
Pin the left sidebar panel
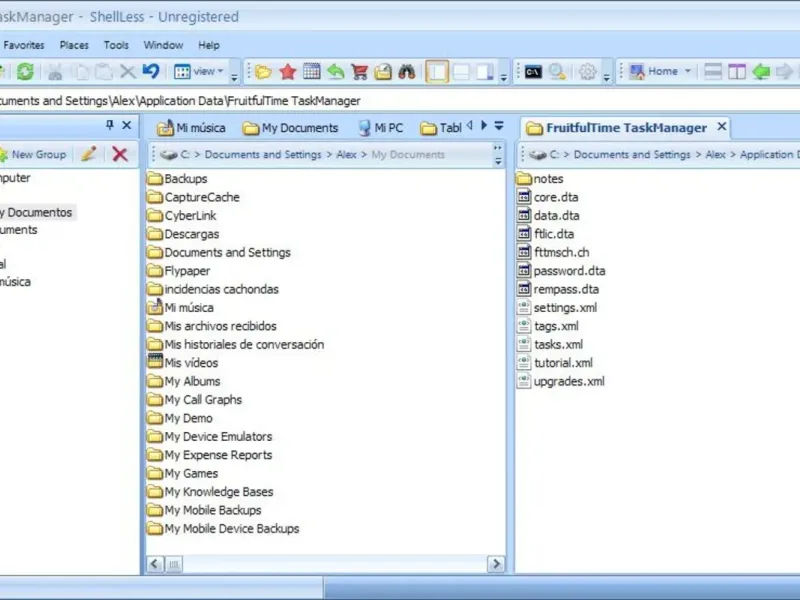tap(109, 125)
